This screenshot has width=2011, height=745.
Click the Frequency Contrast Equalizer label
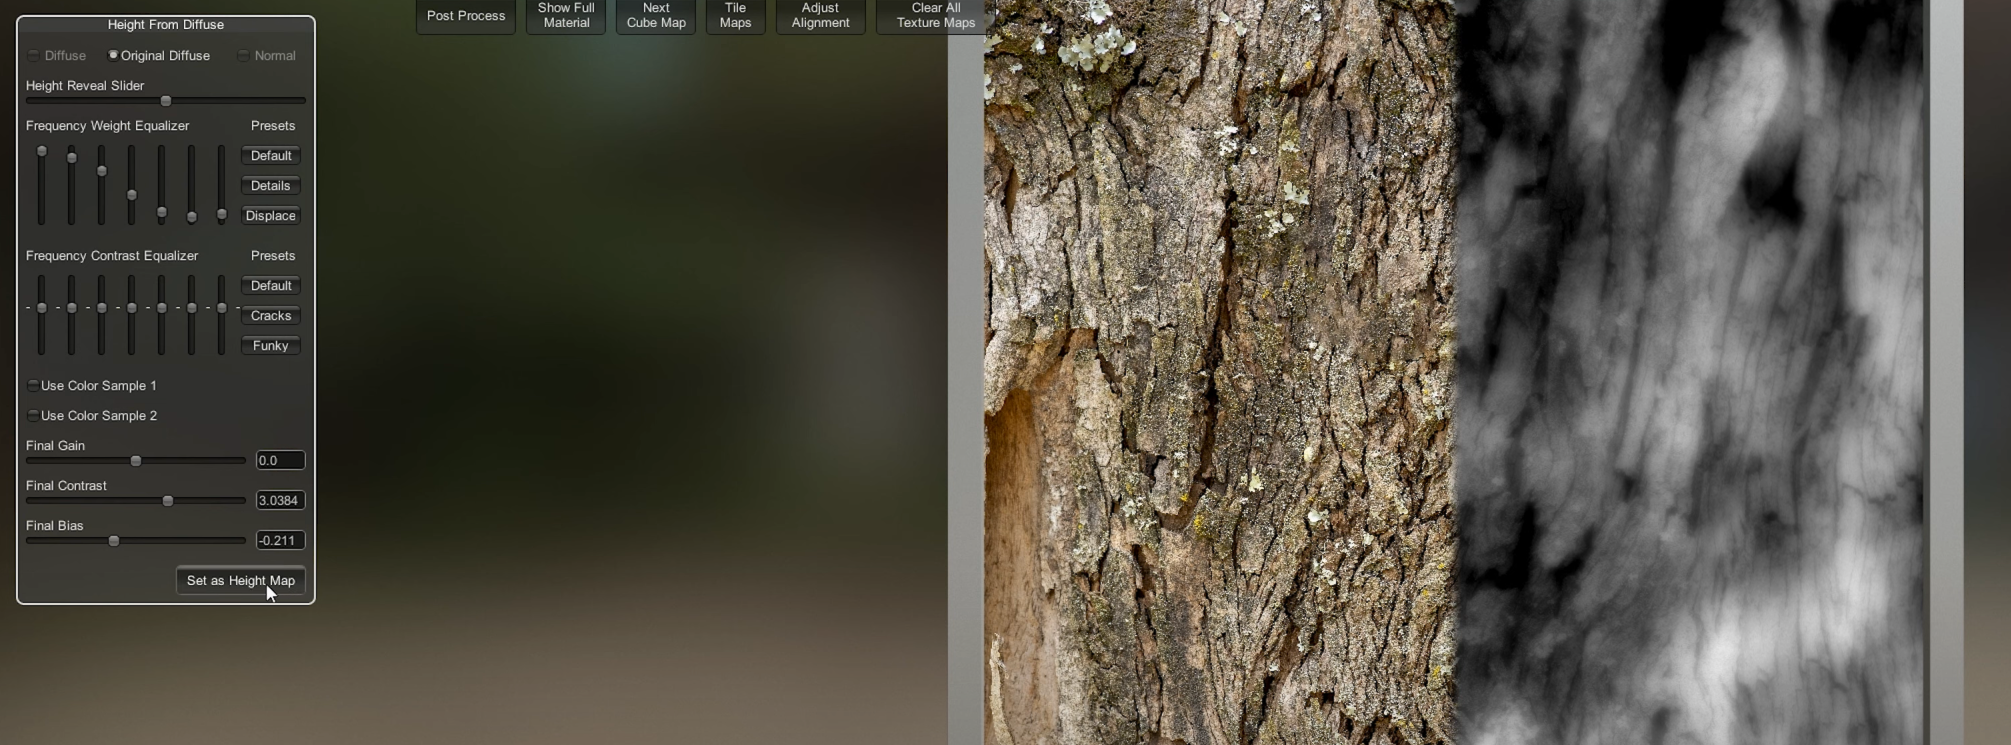pyautogui.click(x=112, y=256)
